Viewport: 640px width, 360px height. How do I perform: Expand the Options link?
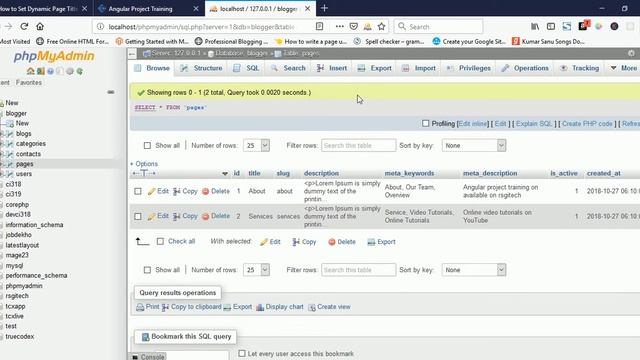point(144,164)
